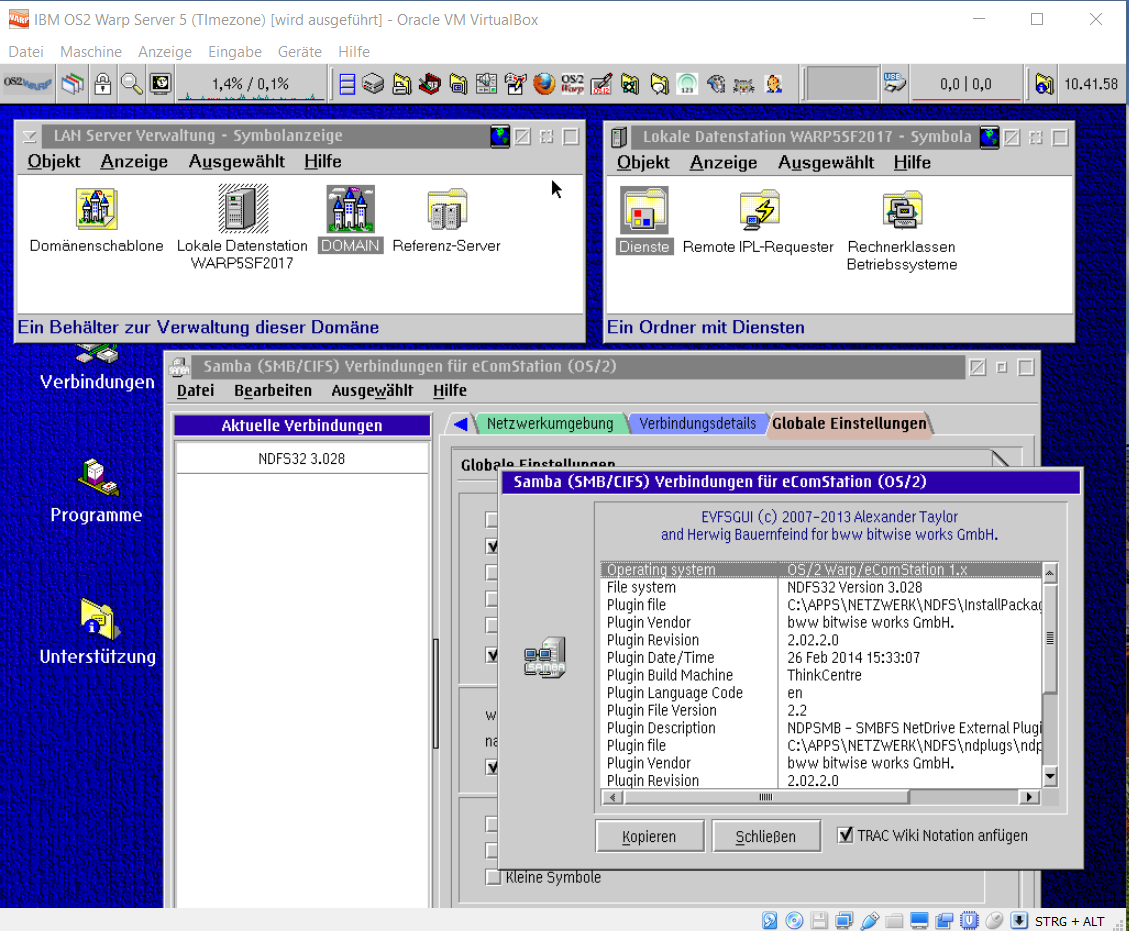Image resolution: width=1129 pixels, height=931 pixels.
Task: Click the globe icon in LAN Server title bar
Action: [500, 136]
